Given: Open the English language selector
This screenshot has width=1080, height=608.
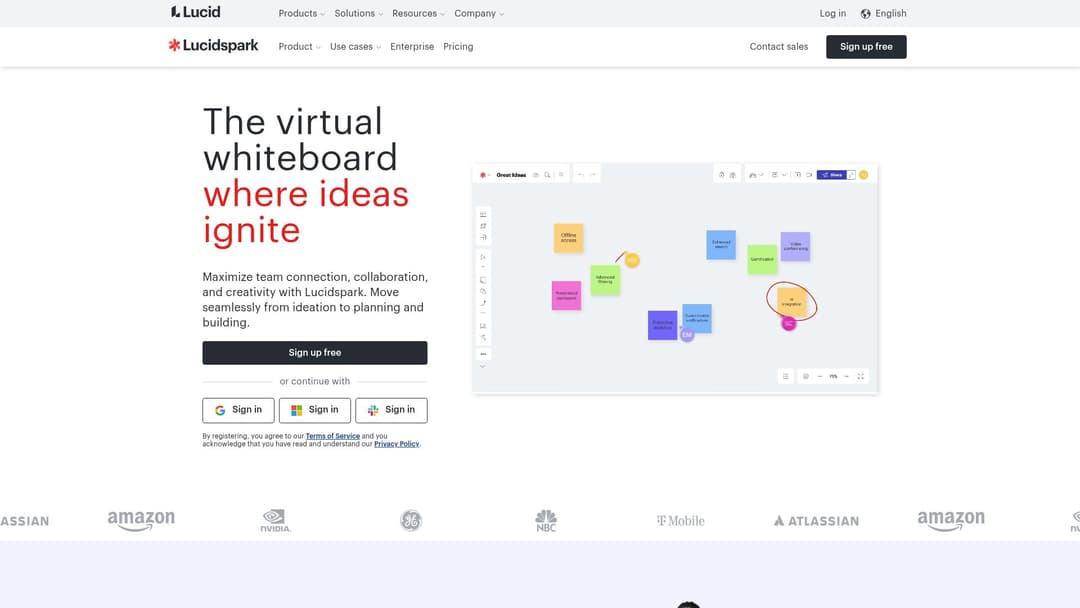Looking at the screenshot, I should pyautogui.click(x=884, y=14).
